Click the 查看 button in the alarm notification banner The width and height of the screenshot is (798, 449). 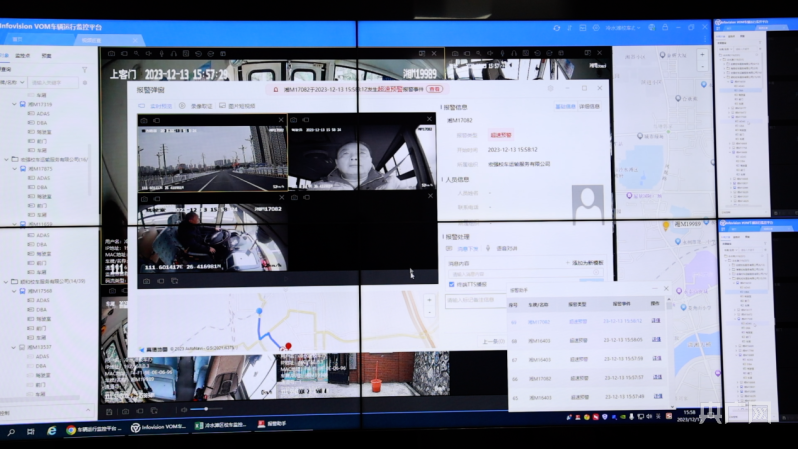434,89
